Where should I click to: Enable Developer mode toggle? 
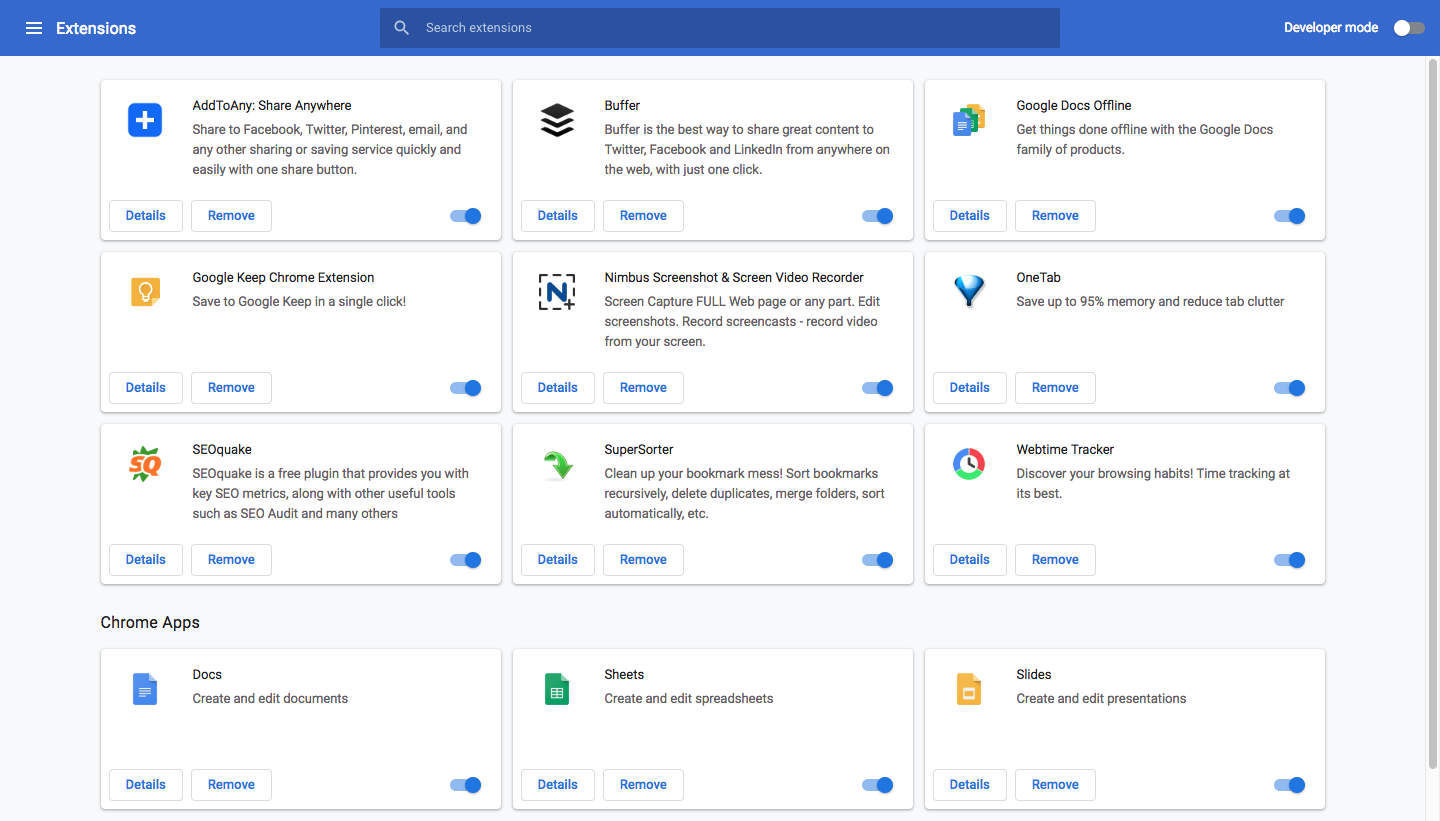click(1409, 28)
